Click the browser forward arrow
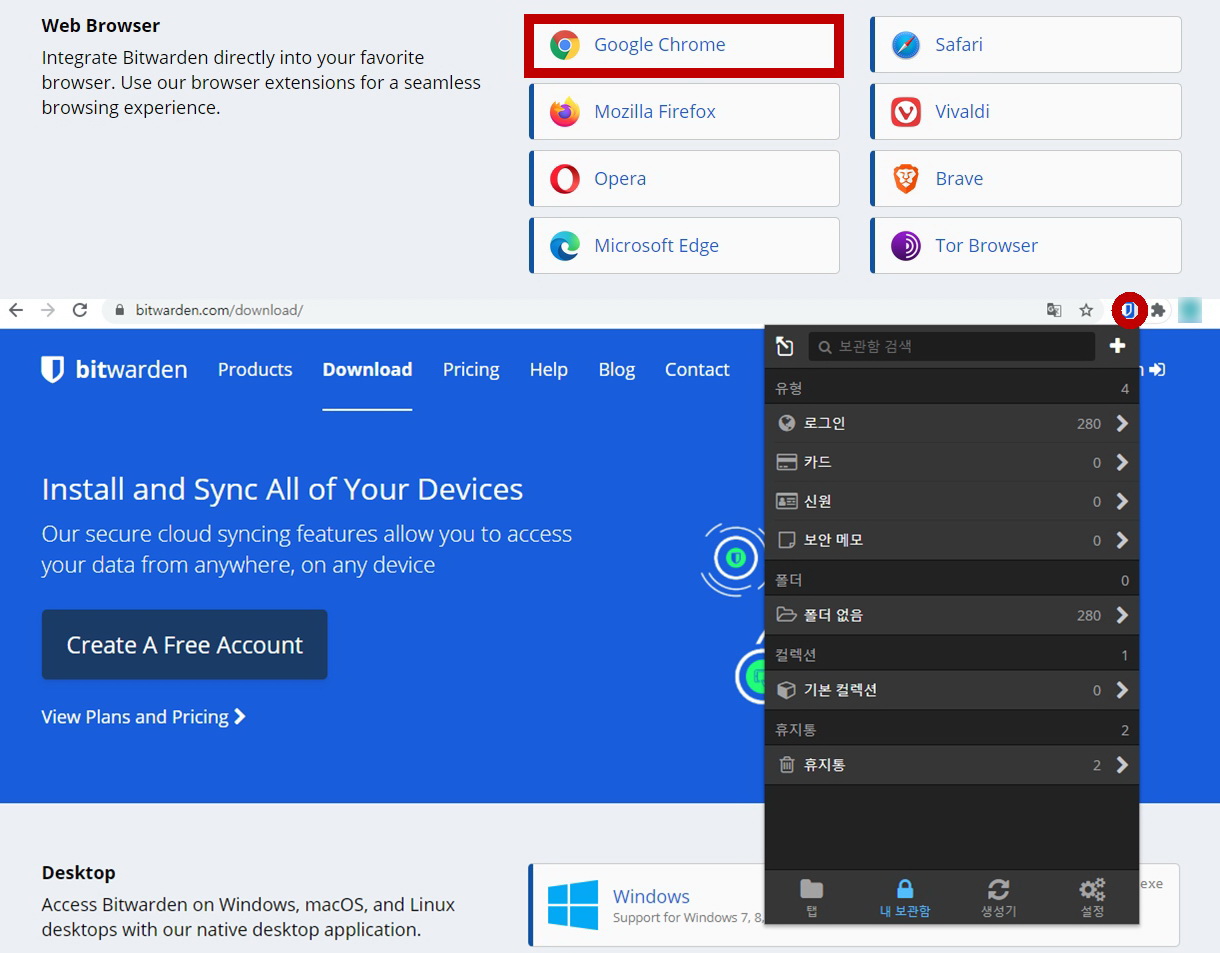The width and height of the screenshot is (1220, 953). click(x=48, y=310)
